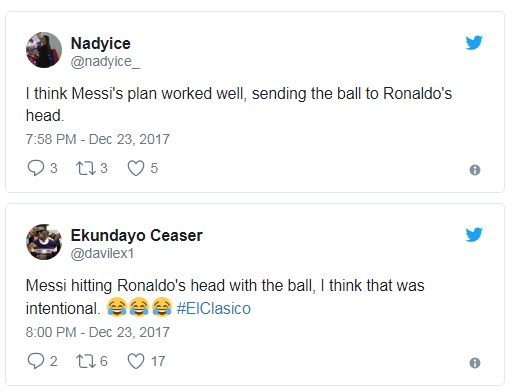This screenshot has height=392, width=514.
Task: Open Ekundayo Ceaser's profile picture
Action: (44, 242)
